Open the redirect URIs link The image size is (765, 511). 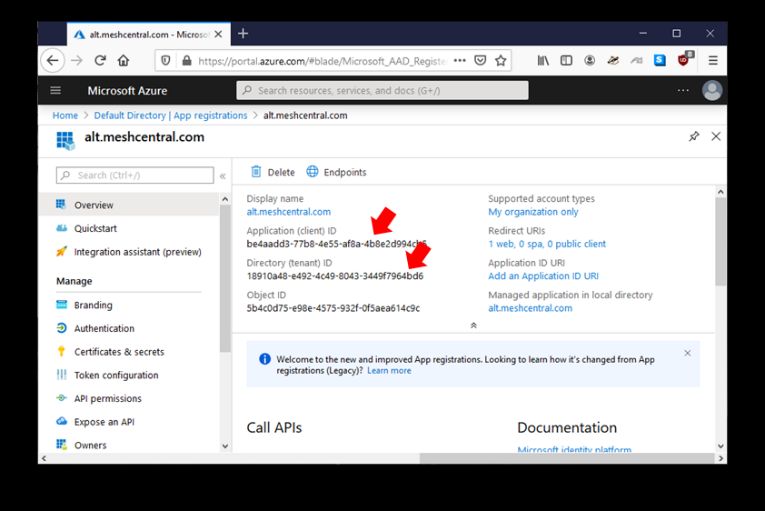[x=546, y=244]
